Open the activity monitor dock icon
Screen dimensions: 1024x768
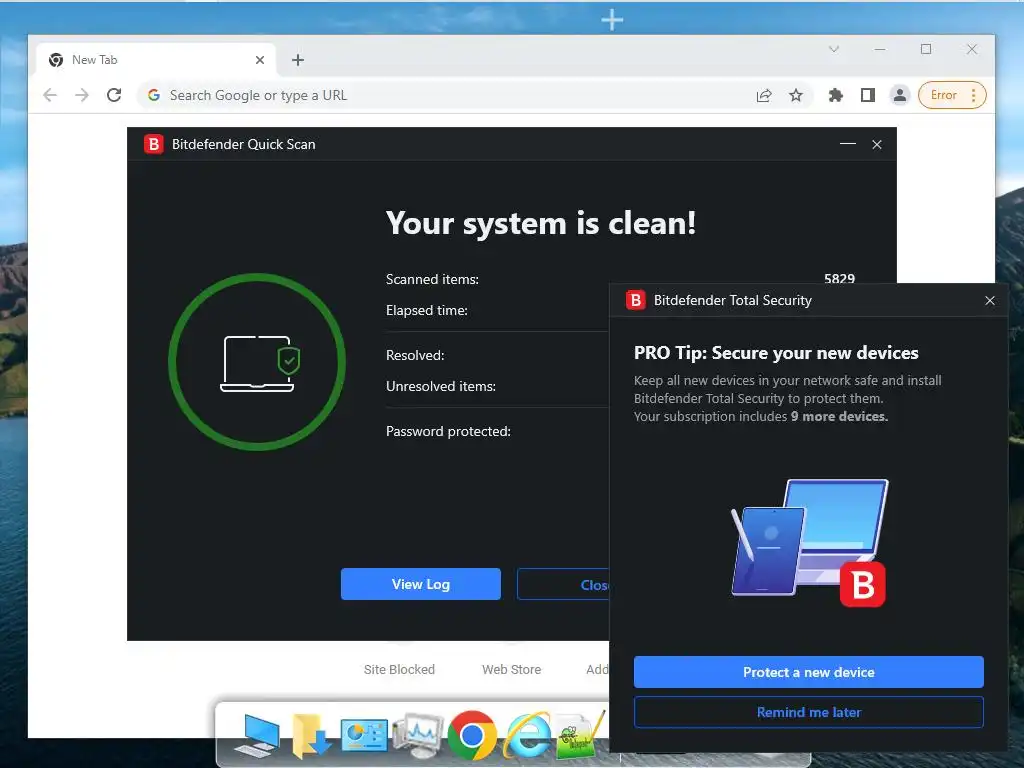coord(418,735)
